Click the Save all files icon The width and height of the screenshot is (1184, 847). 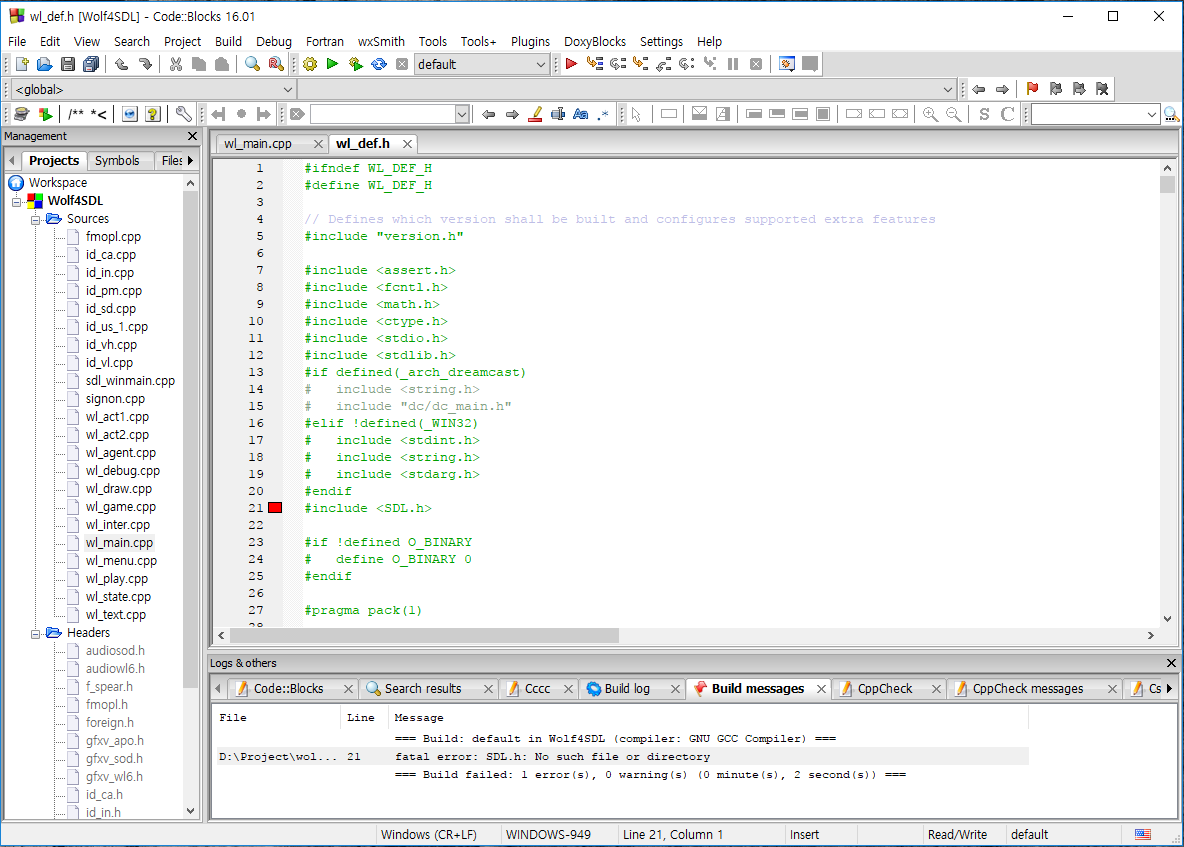pyautogui.click(x=91, y=64)
